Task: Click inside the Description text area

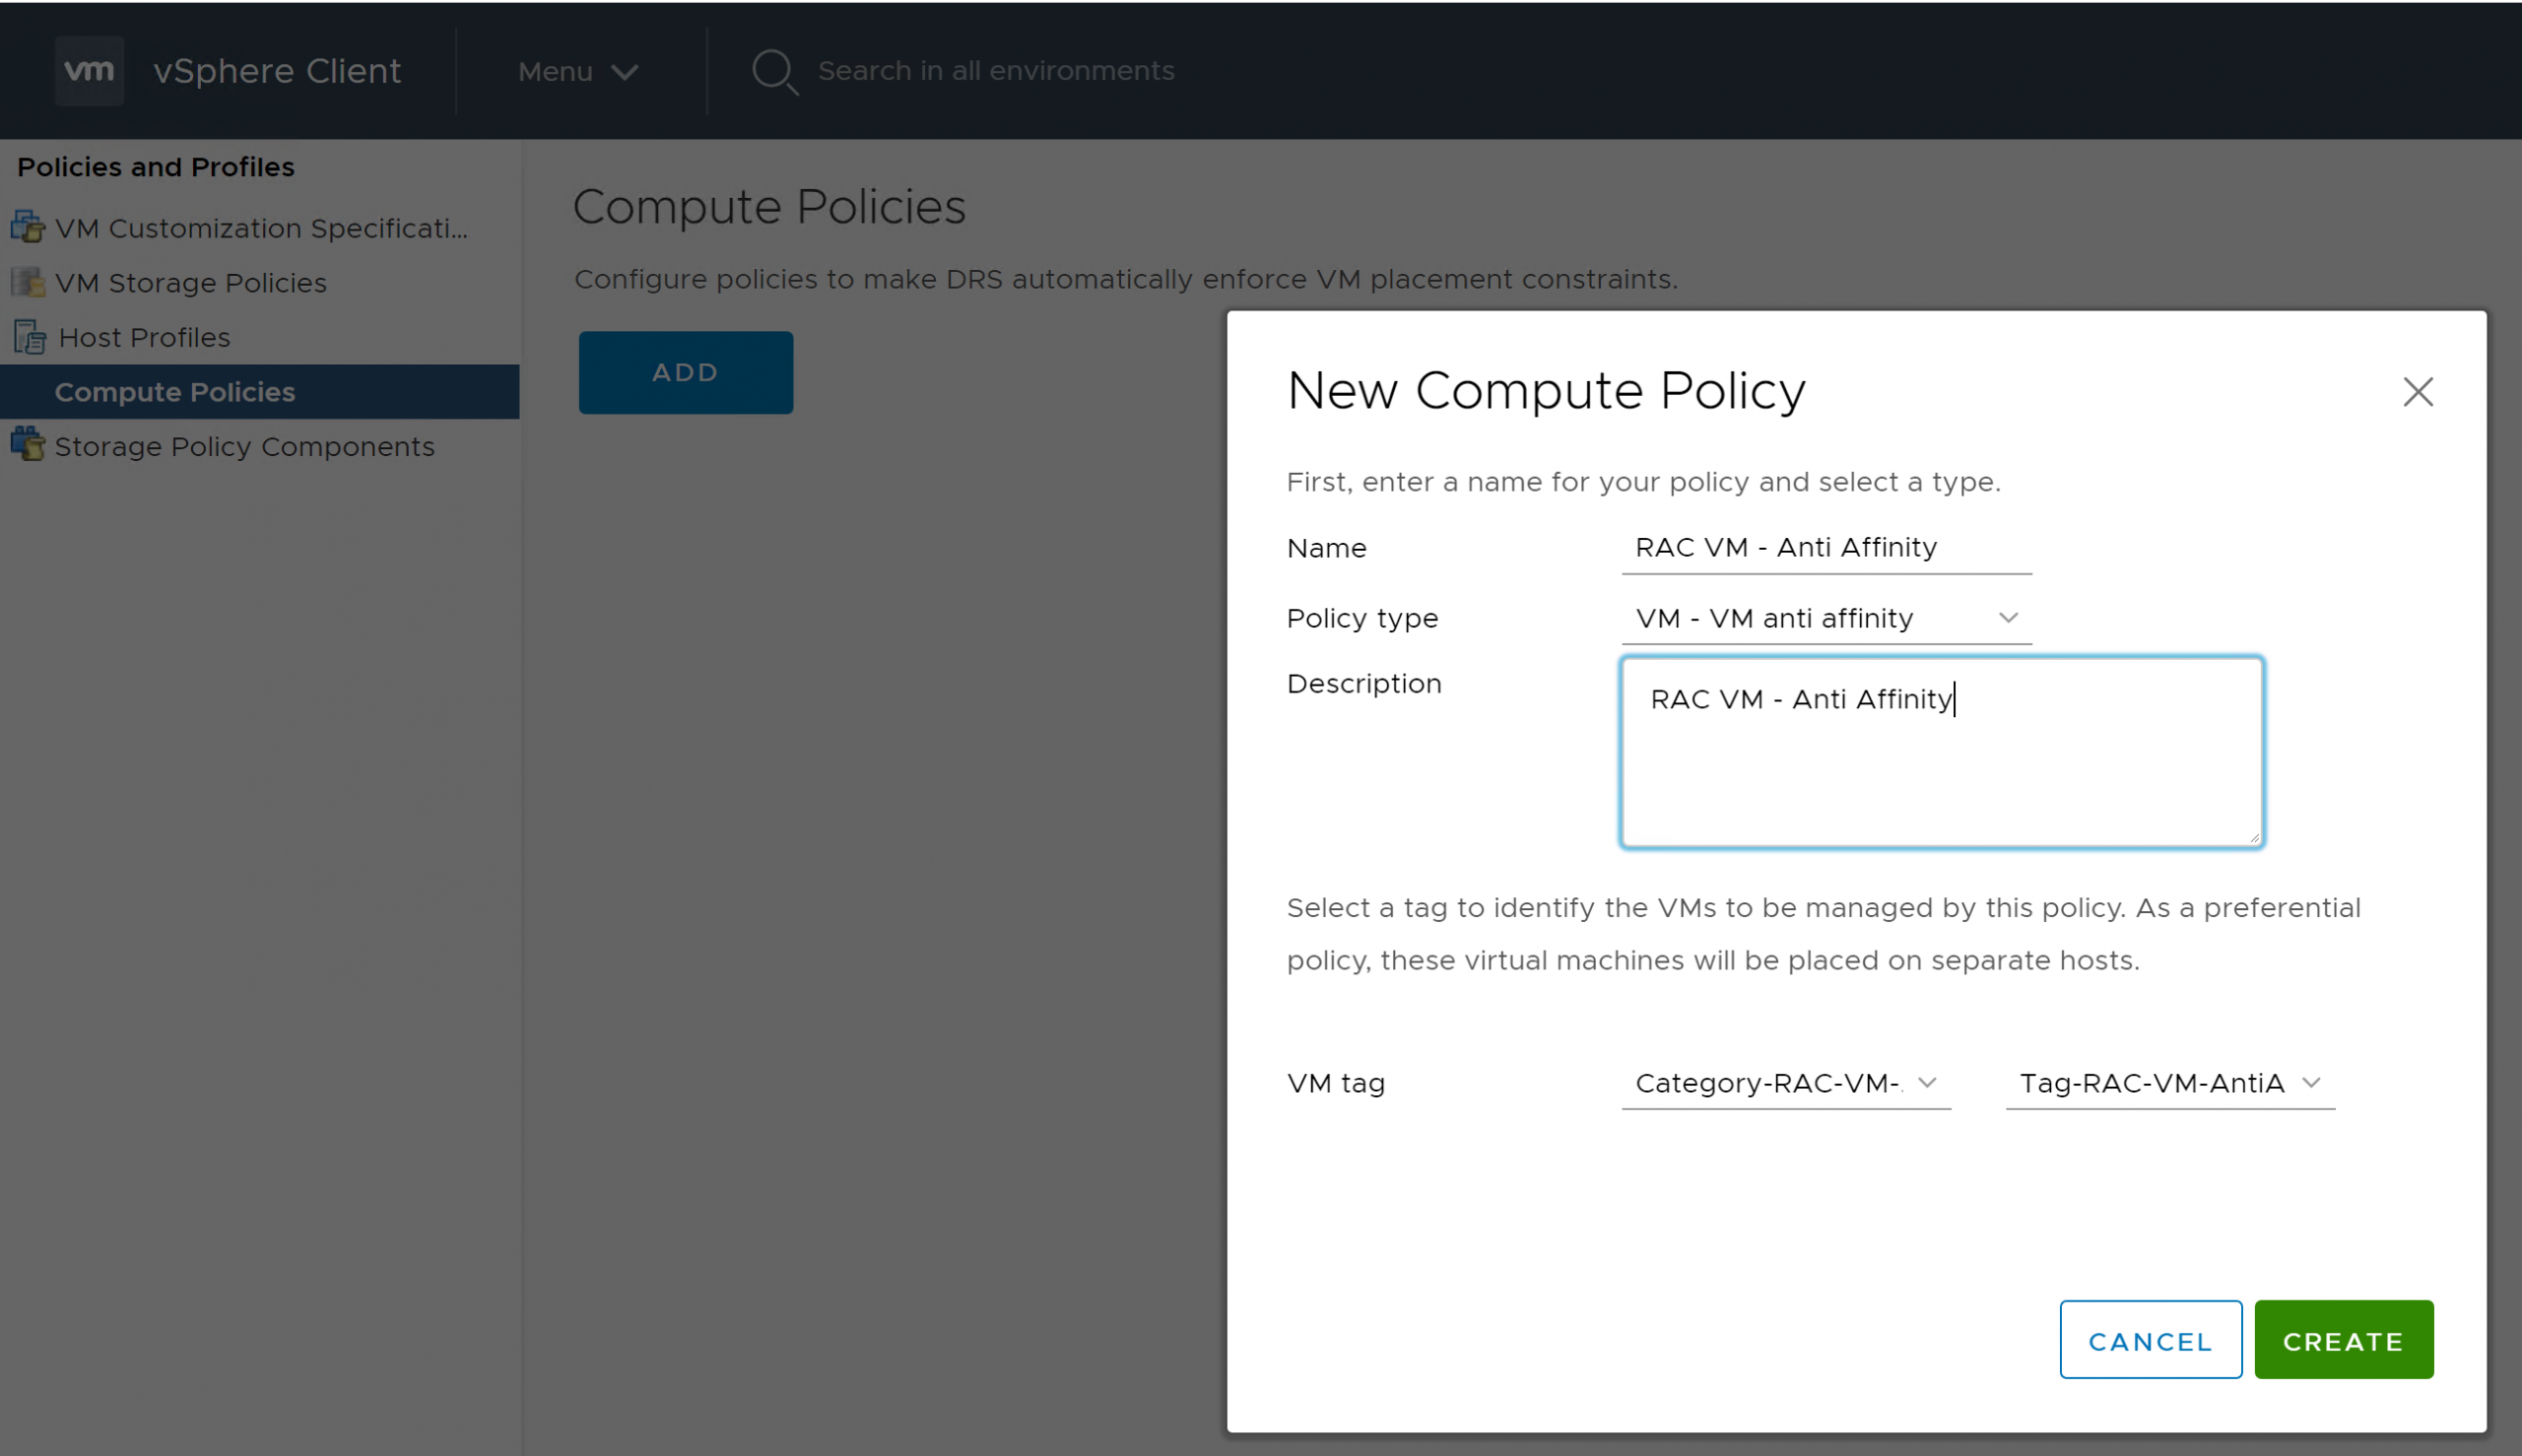Action: point(1940,770)
